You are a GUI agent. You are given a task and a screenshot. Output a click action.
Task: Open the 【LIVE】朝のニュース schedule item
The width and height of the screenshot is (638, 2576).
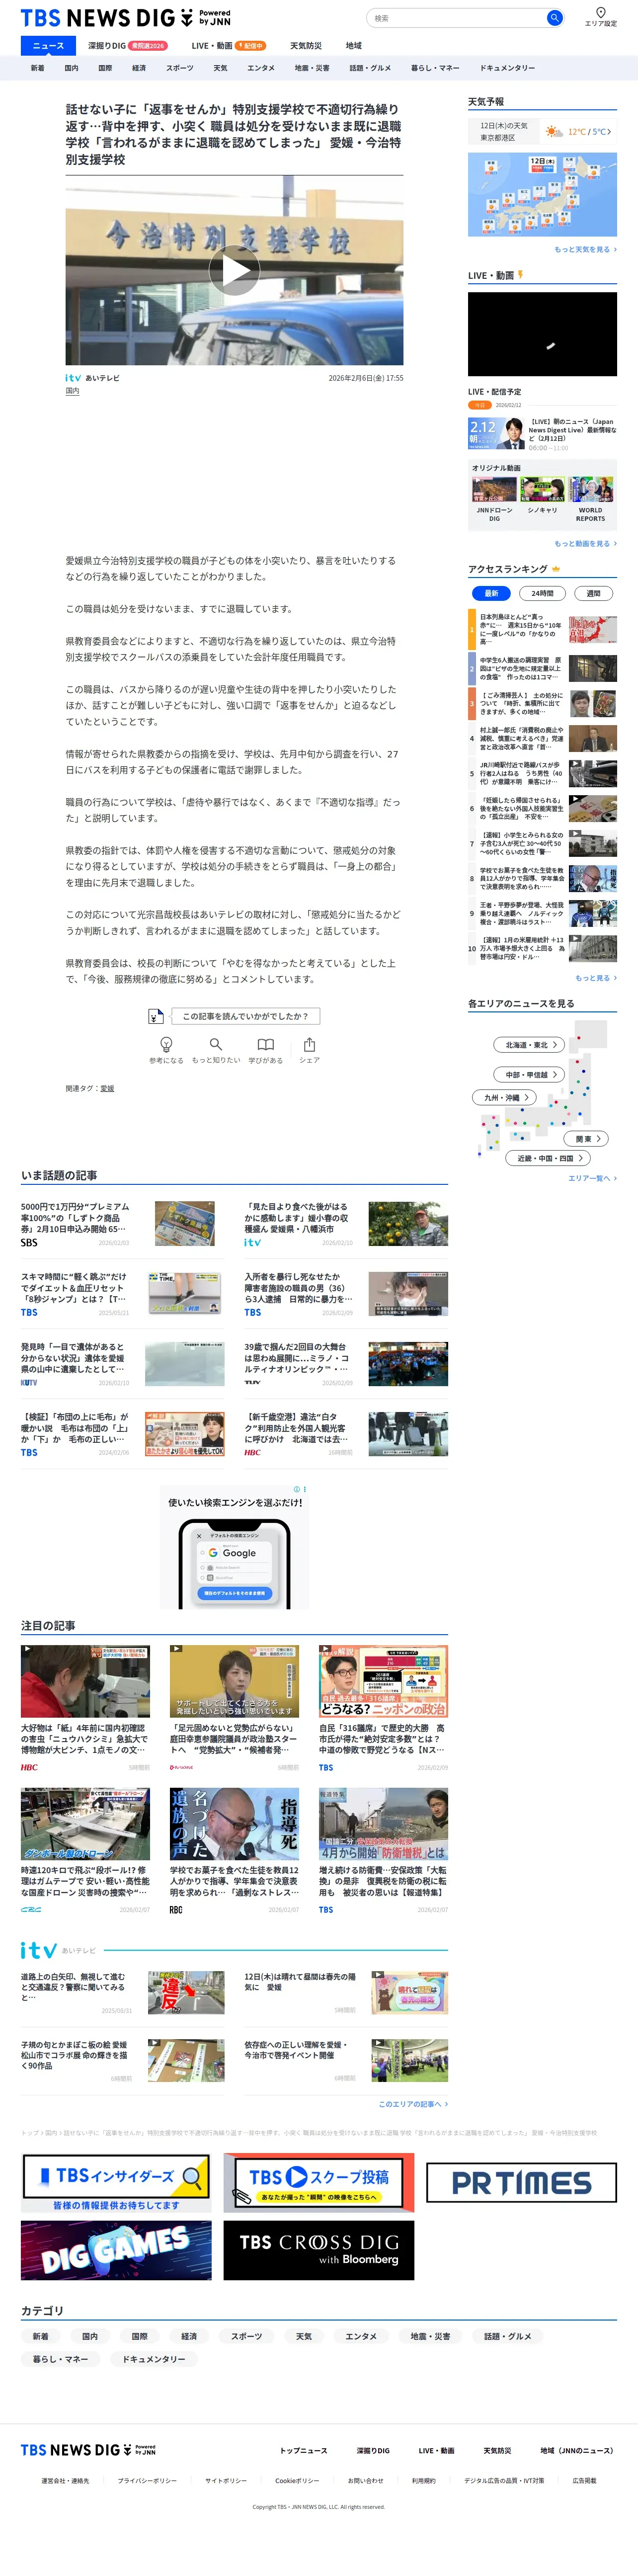542,434
